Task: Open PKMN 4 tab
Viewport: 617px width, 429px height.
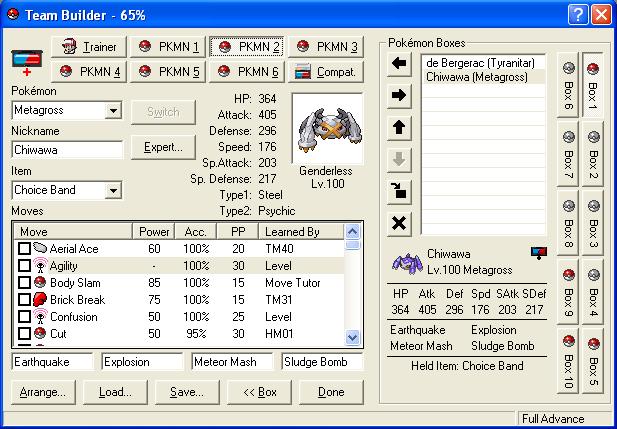Action: pos(89,72)
